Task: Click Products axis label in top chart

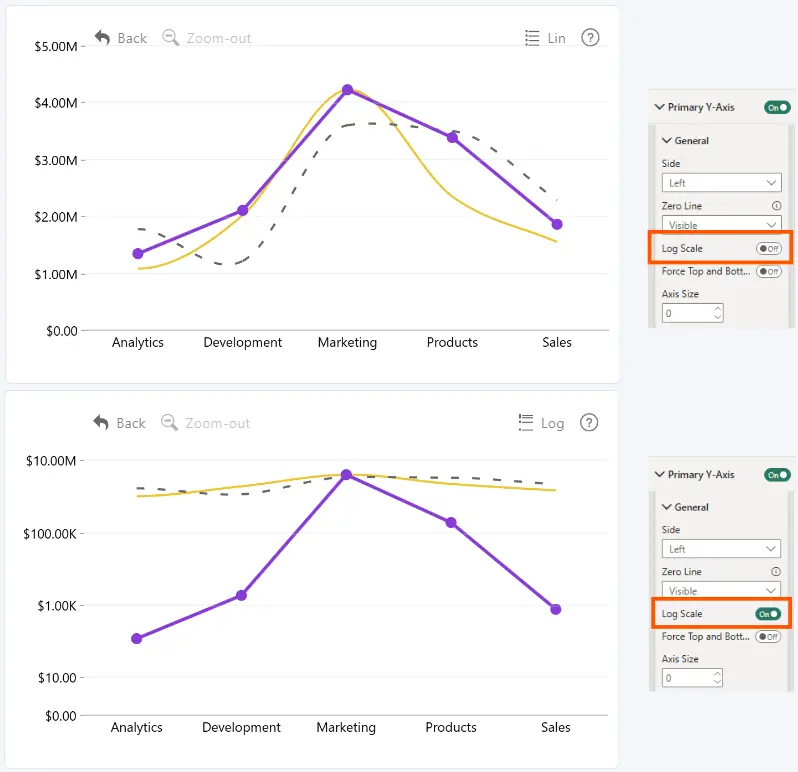Action: pos(452,342)
